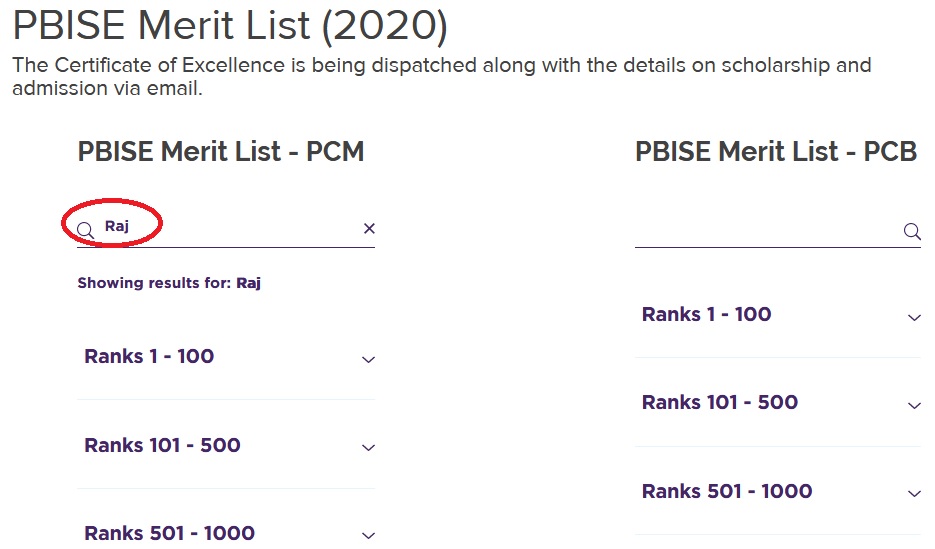Clear the 'Raj' search with the X icon
935x549 pixels.
coord(369,229)
